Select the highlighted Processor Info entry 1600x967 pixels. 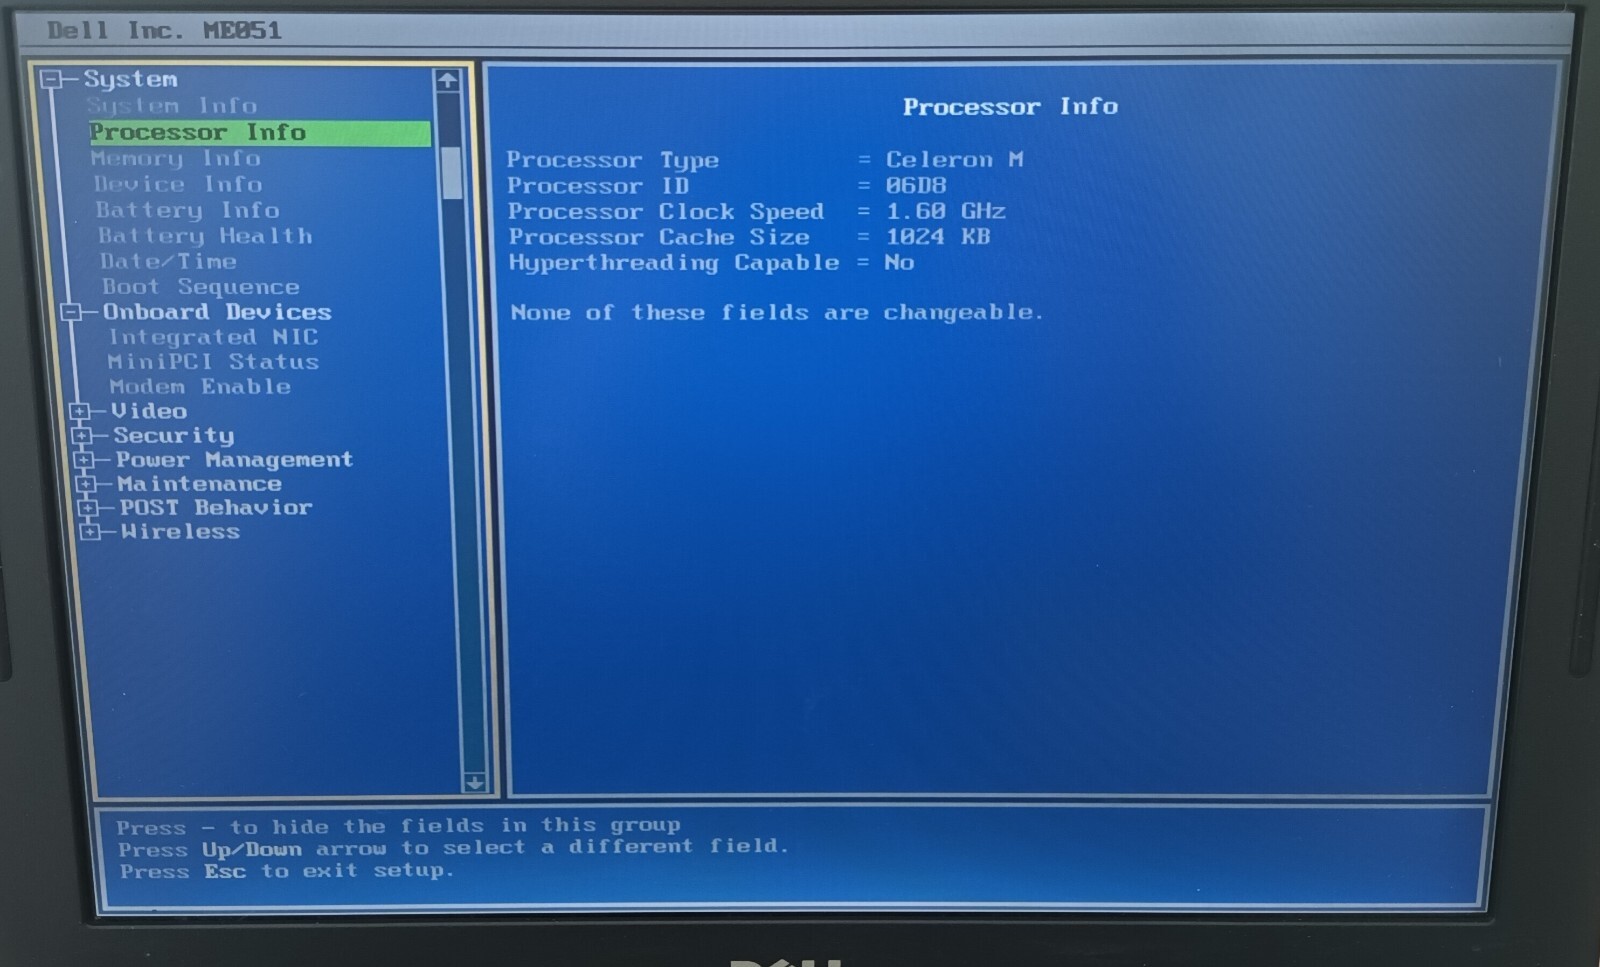coord(260,133)
